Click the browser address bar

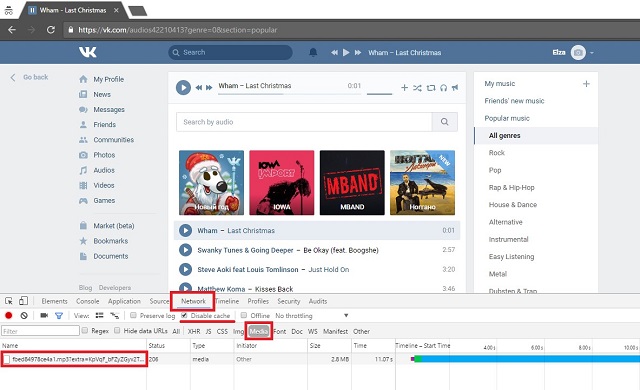point(351,30)
